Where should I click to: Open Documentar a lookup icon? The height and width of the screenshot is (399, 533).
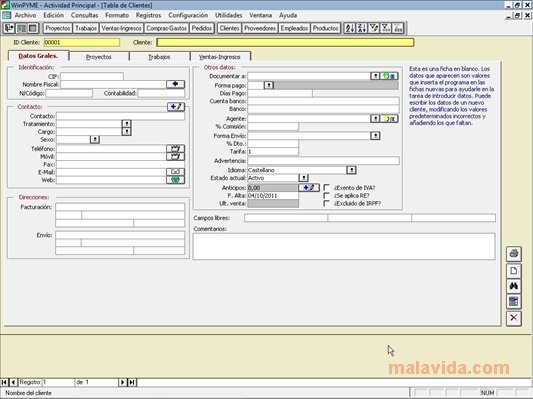click(389, 76)
